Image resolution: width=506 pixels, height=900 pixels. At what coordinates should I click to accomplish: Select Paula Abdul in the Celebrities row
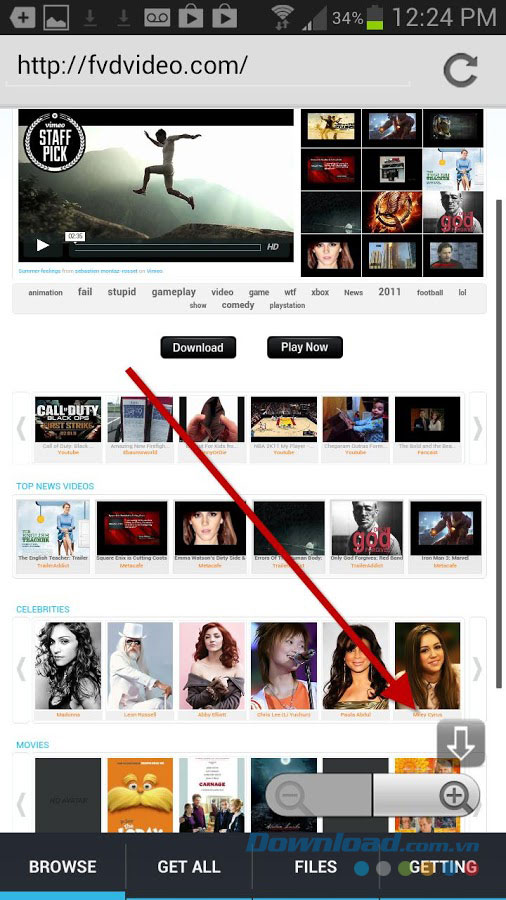356,666
